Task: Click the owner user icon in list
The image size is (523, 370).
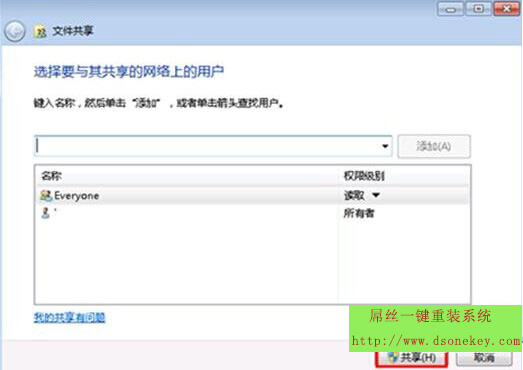Action: pyautogui.click(x=45, y=213)
